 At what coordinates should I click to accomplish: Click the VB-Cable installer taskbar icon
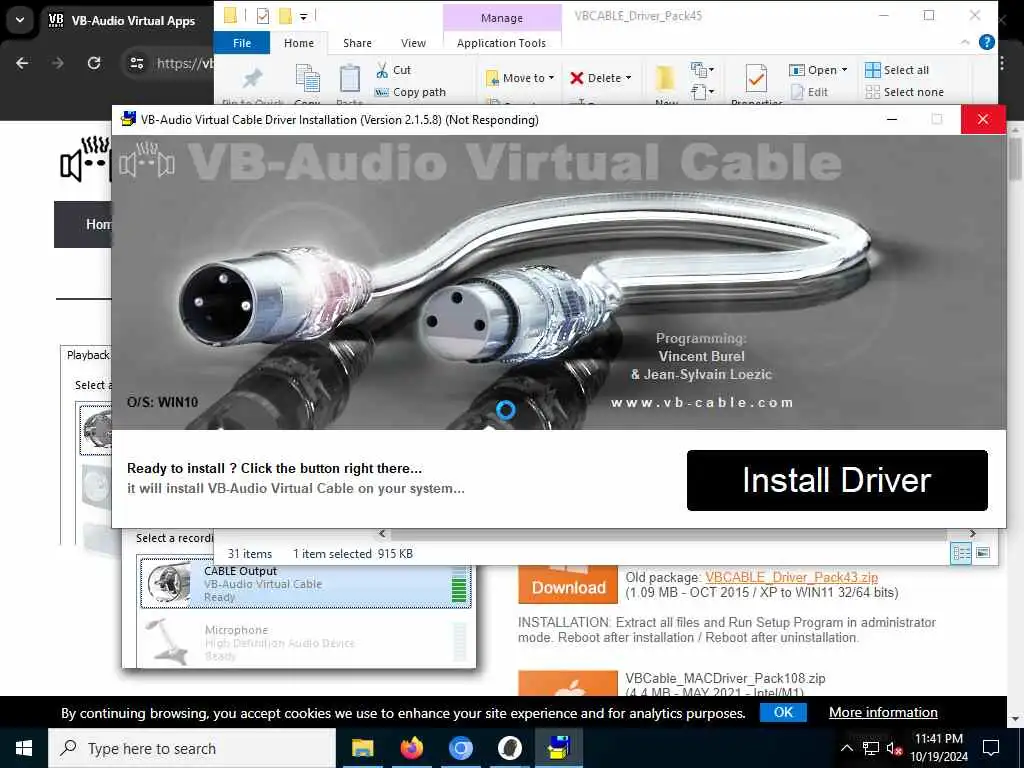(x=559, y=748)
